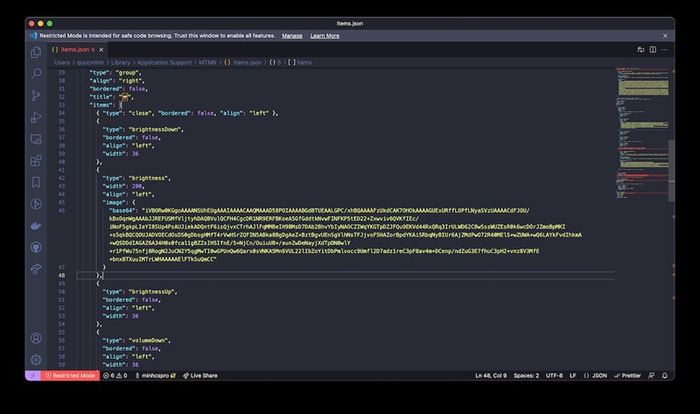Open the Docker view in activity bar

[x=36, y=226]
